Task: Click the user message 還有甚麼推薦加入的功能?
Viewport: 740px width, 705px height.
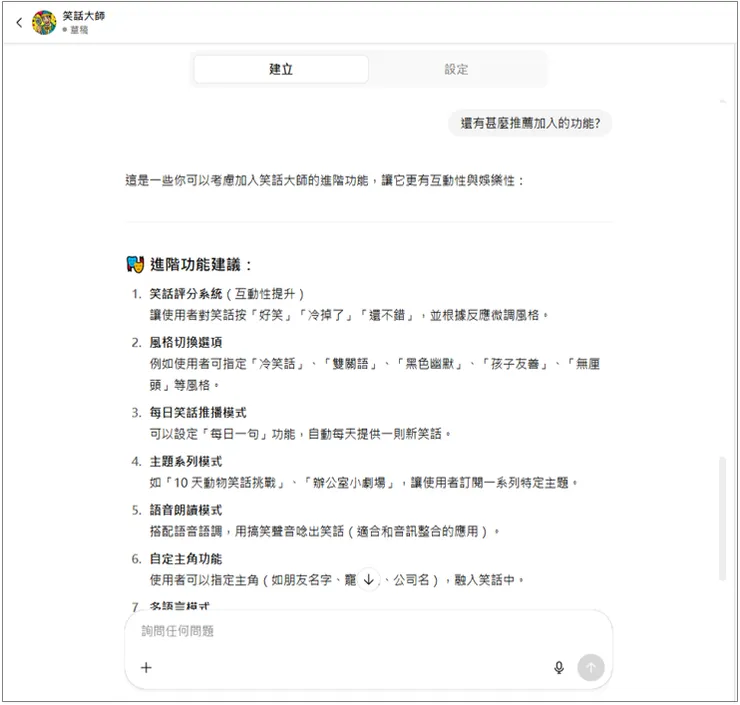Action: click(530, 124)
